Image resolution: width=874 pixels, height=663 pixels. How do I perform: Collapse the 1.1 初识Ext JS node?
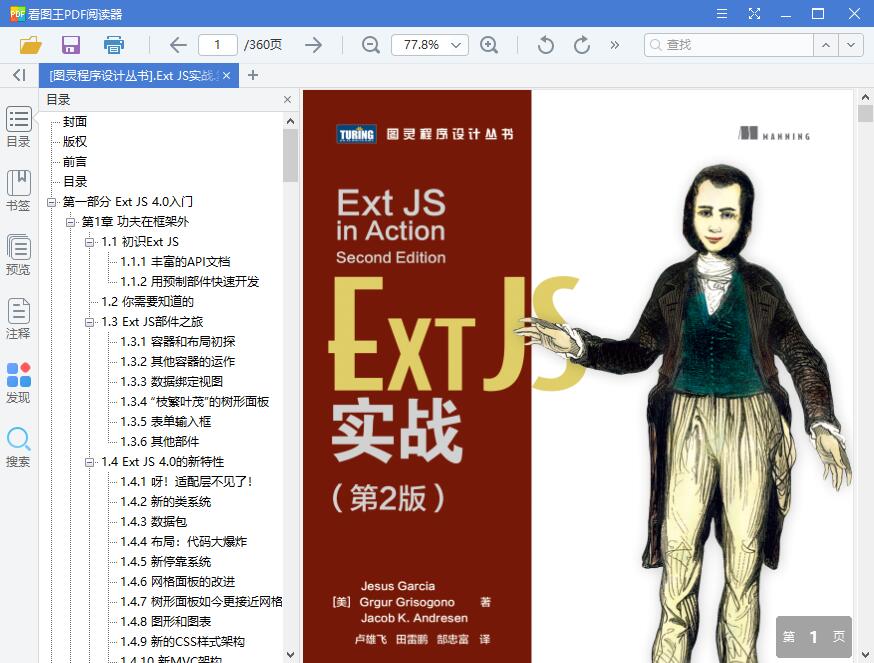click(90, 242)
